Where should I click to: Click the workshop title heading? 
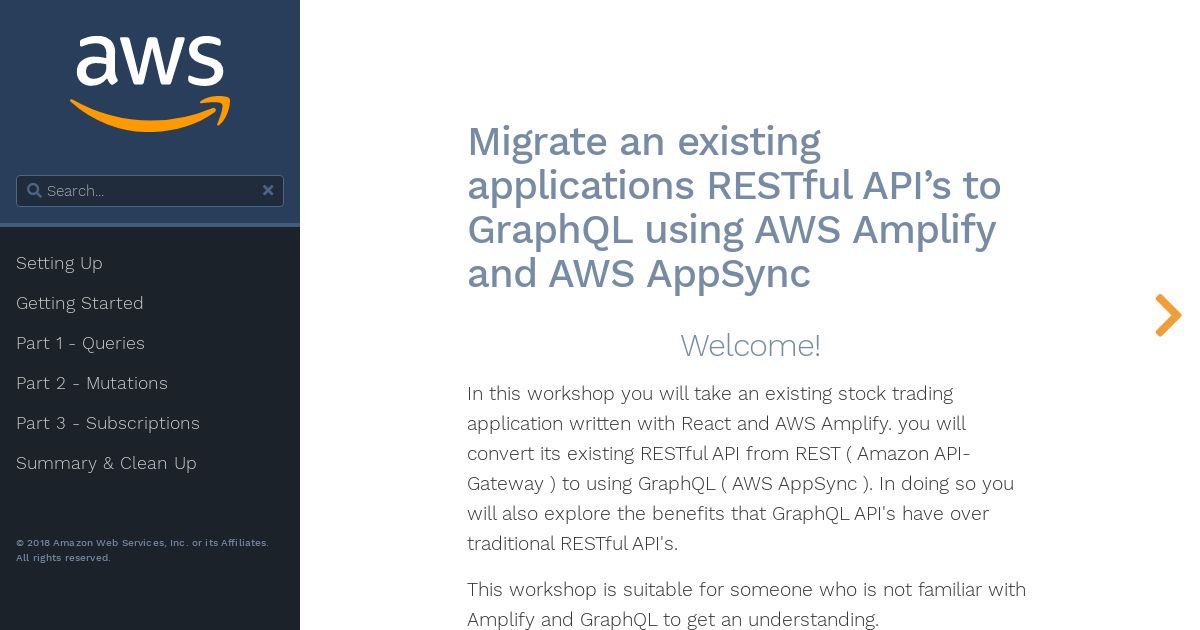(x=734, y=207)
